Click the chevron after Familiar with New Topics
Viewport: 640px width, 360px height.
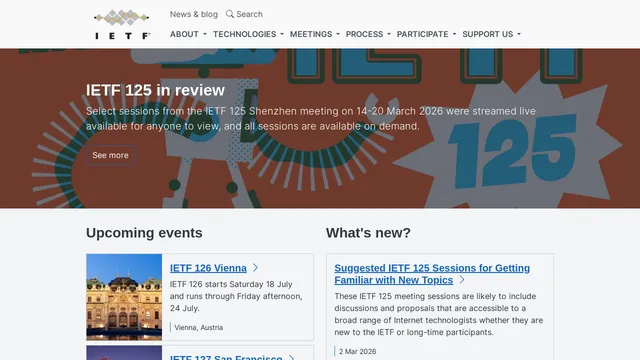coord(462,280)
